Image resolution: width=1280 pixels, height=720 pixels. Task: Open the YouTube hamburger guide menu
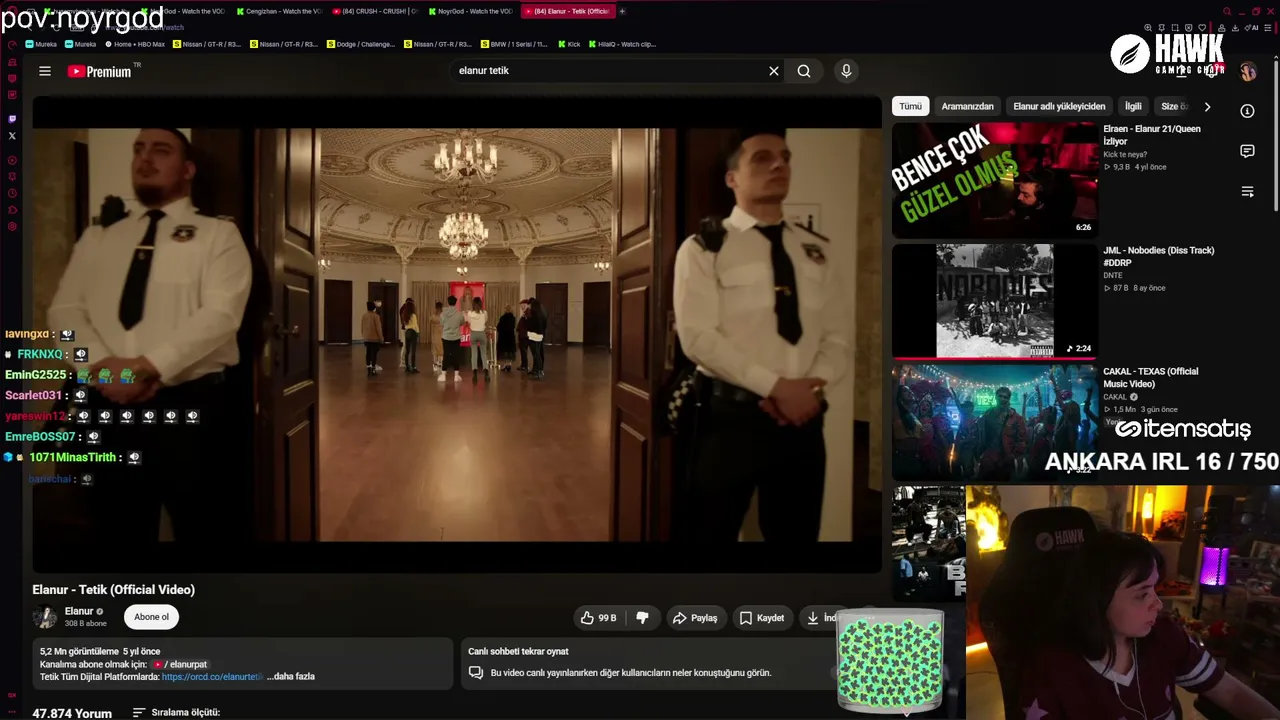45,71
